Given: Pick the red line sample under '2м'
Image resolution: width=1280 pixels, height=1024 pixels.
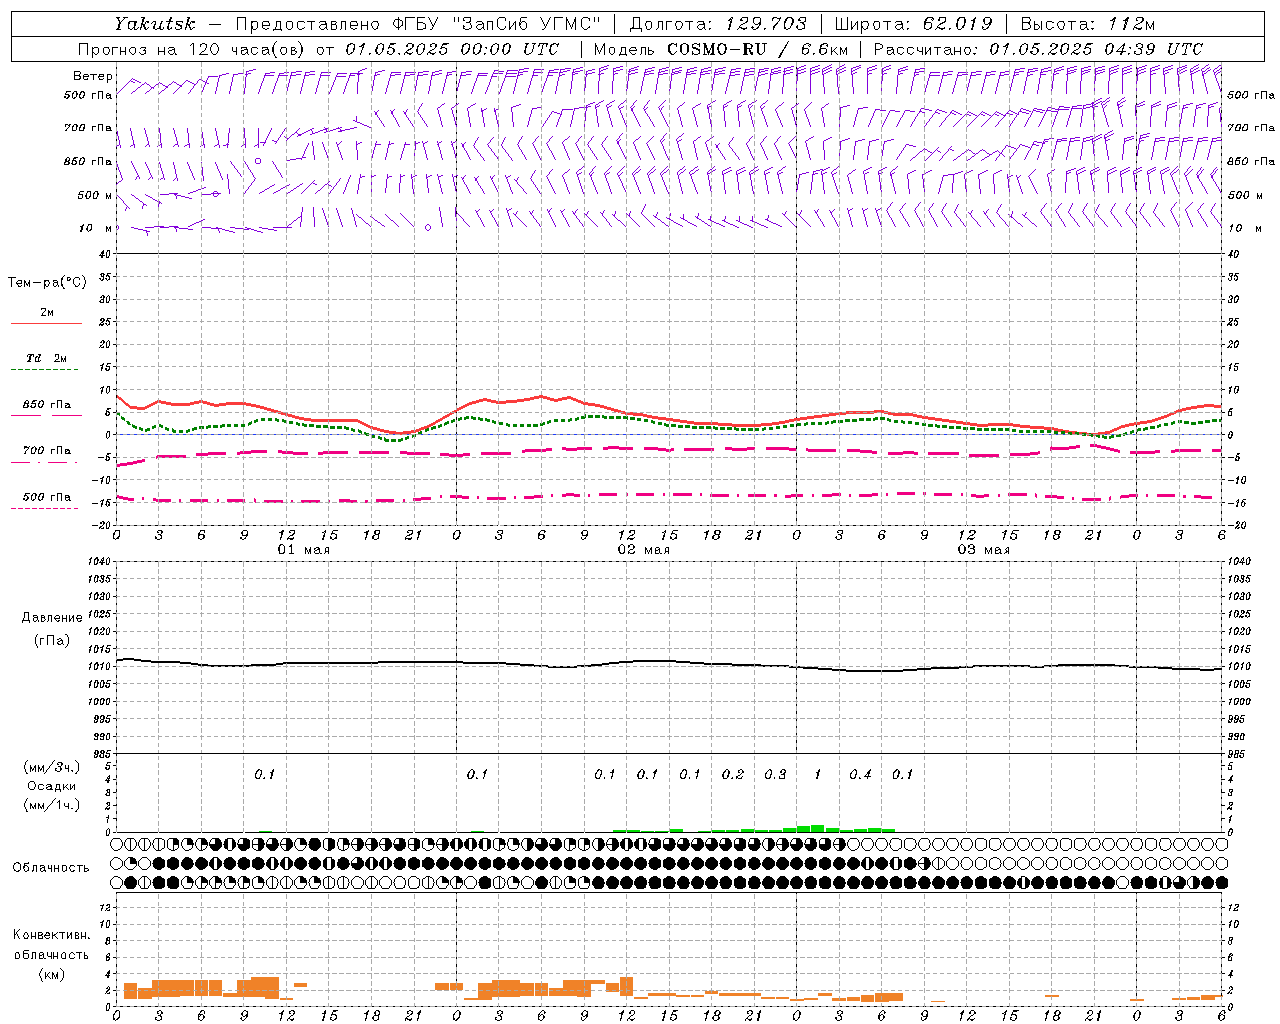Looking at the screenshot, I should (x=46, y=324).
